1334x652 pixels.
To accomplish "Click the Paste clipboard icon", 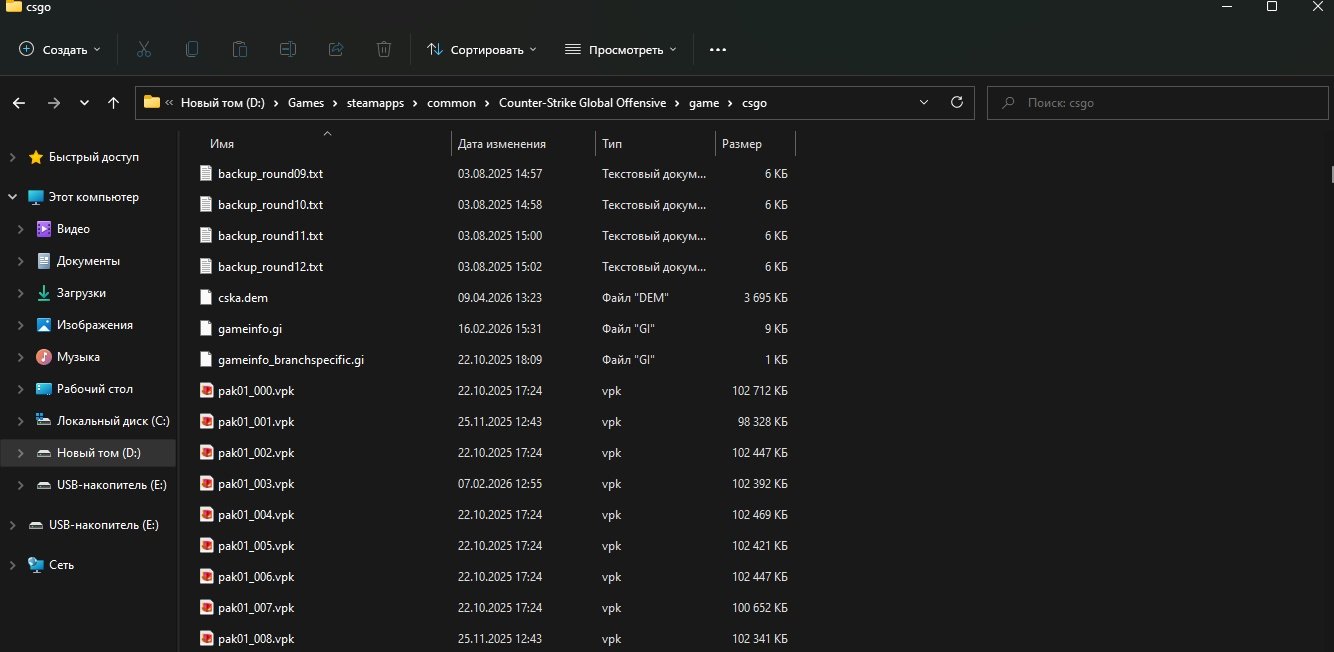I will [240, 49].
